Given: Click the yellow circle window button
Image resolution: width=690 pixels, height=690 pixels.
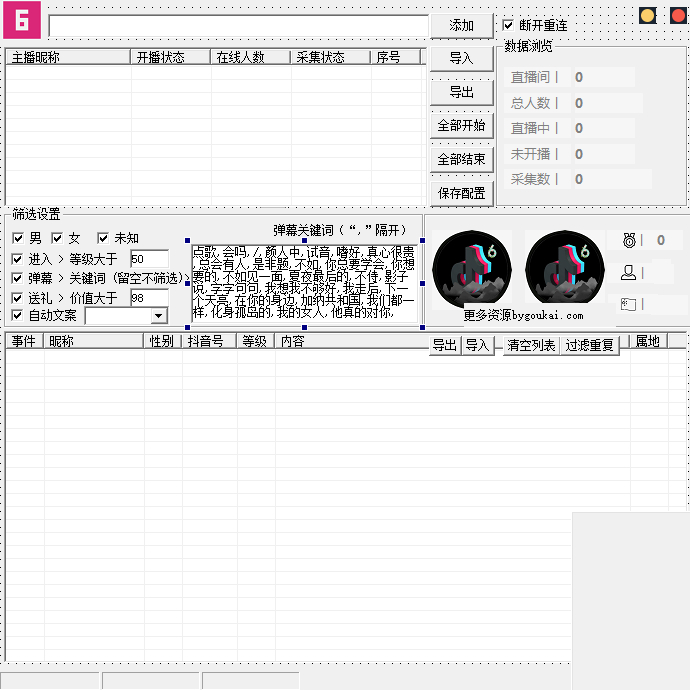Looking at the screenshot, I should (x=647, y=16).
